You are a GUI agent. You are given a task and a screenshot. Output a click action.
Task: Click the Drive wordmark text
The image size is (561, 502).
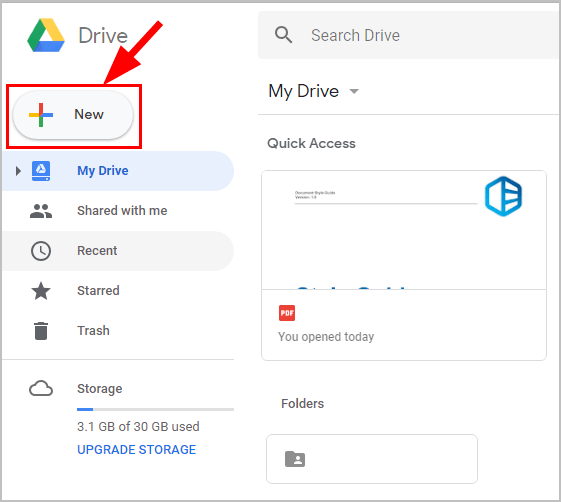(x=103, y=35)
